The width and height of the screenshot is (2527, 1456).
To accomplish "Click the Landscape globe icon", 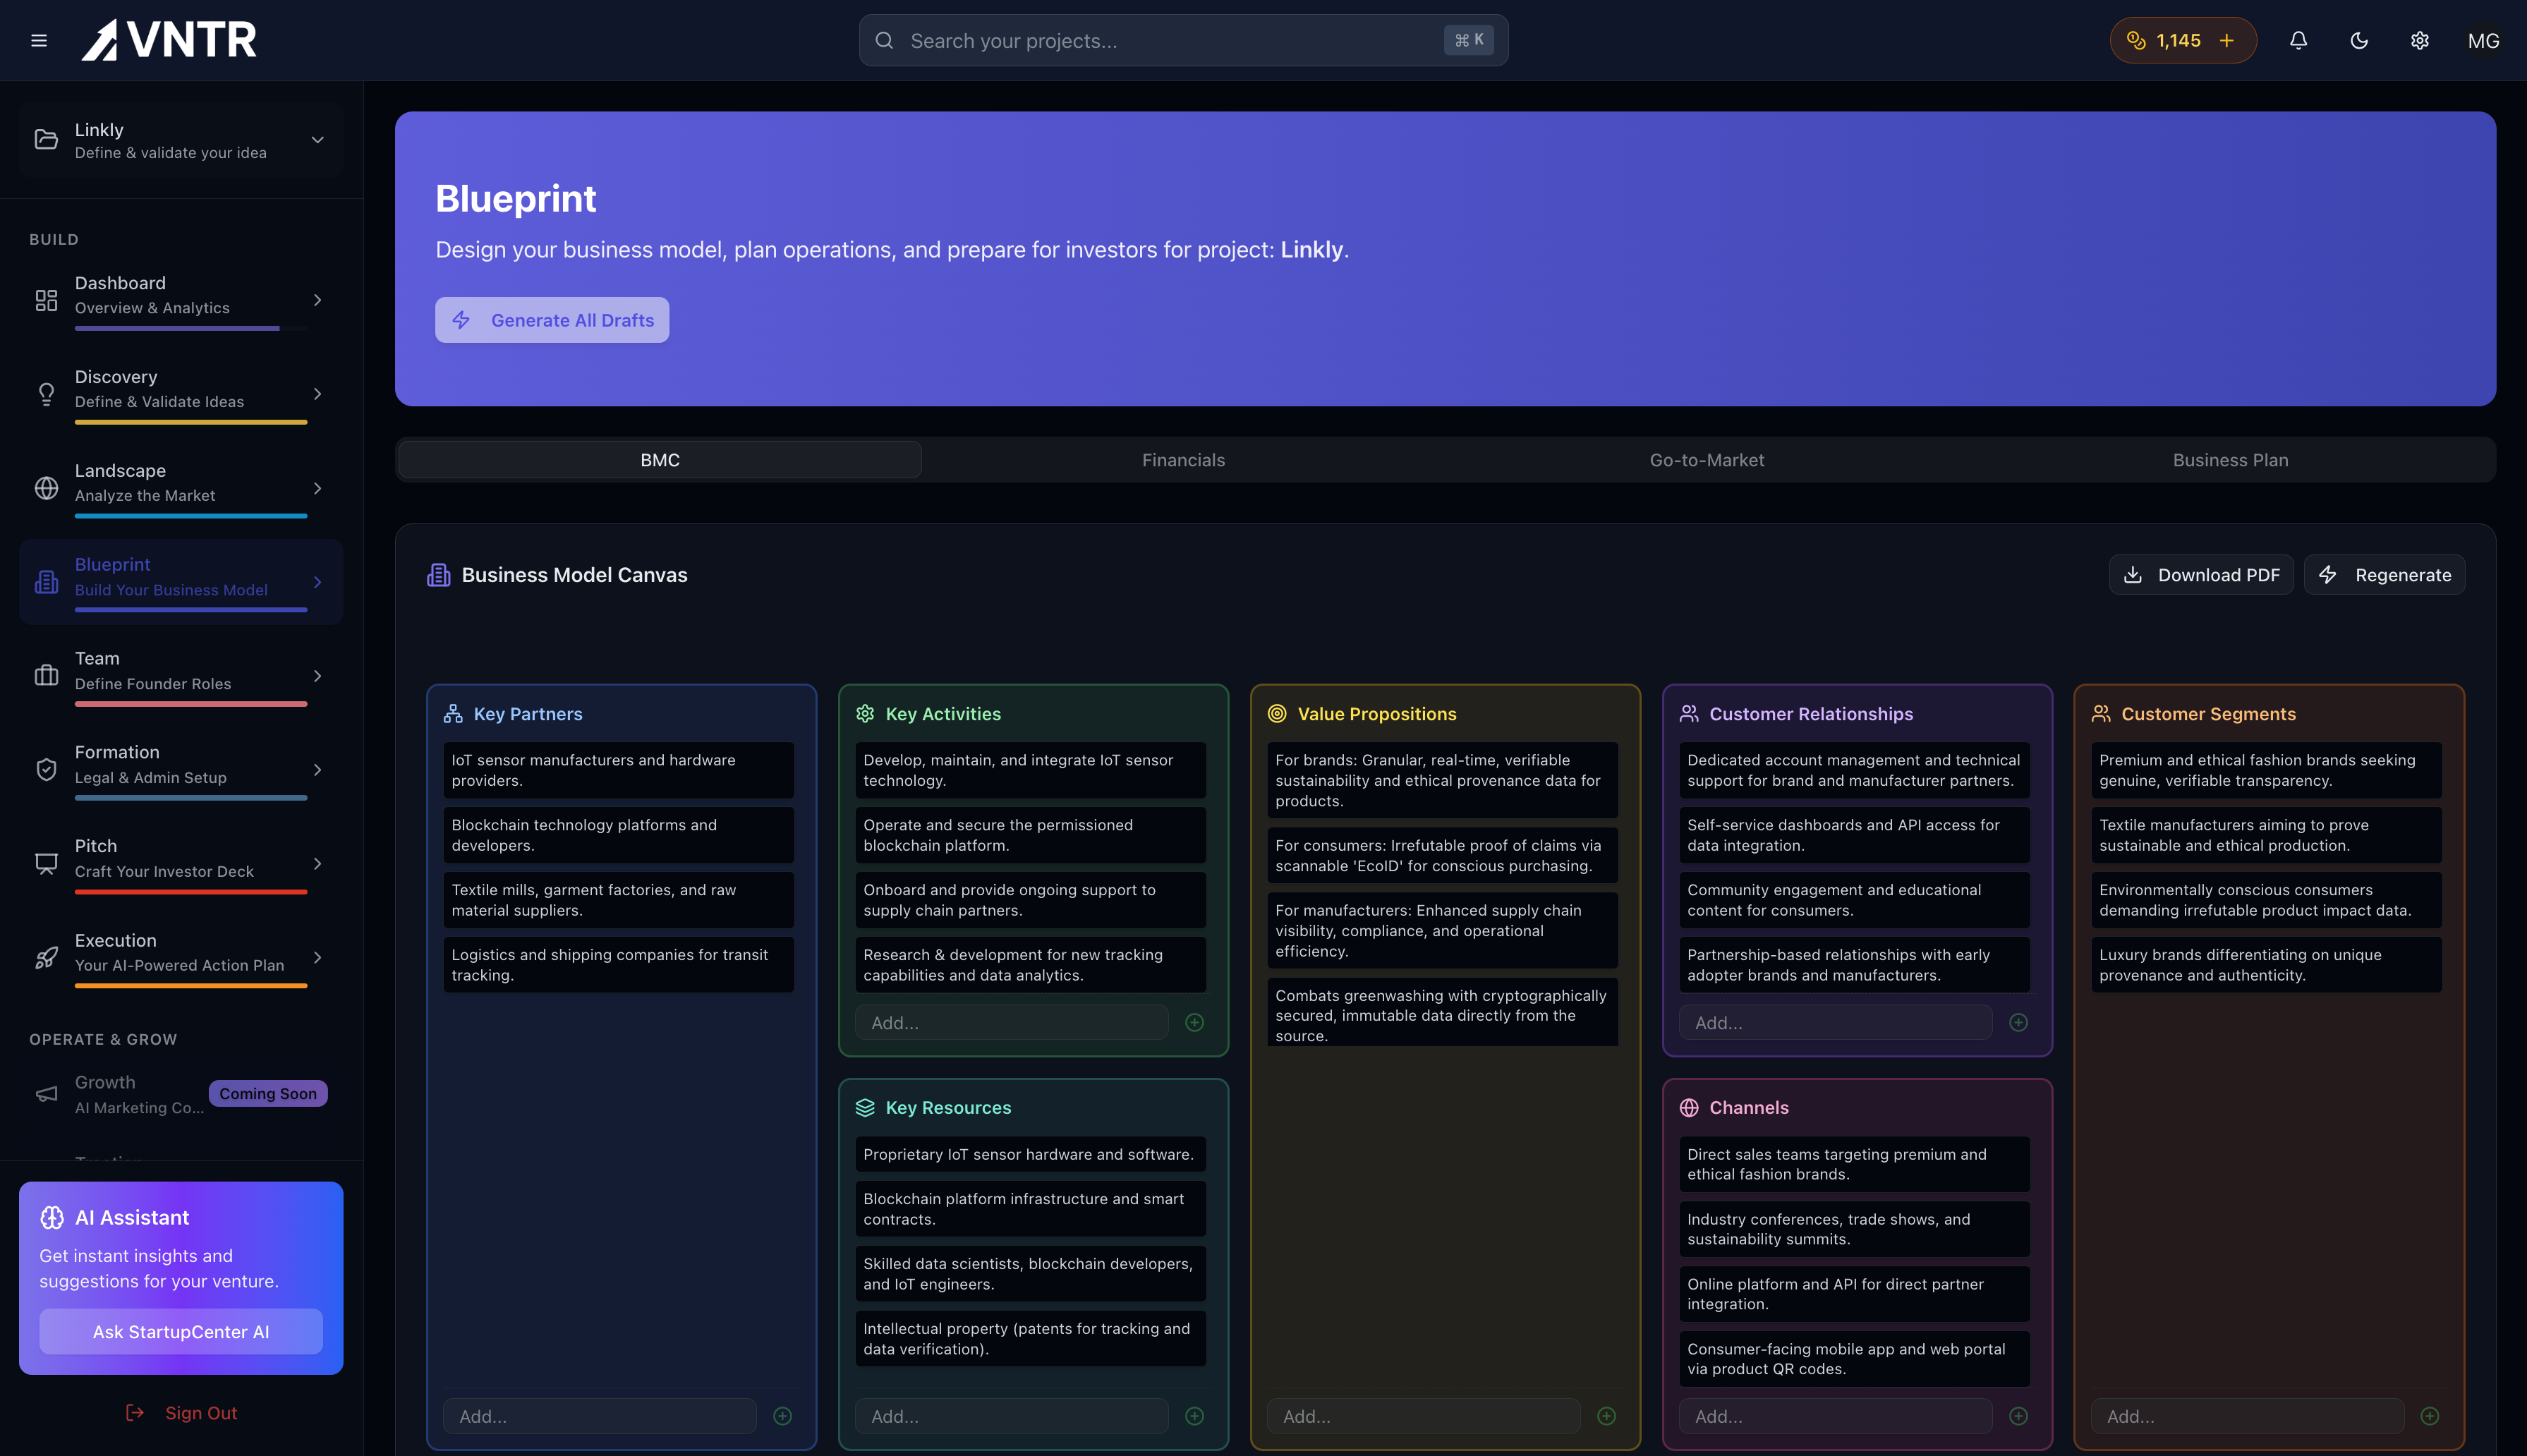I will 46,488.
